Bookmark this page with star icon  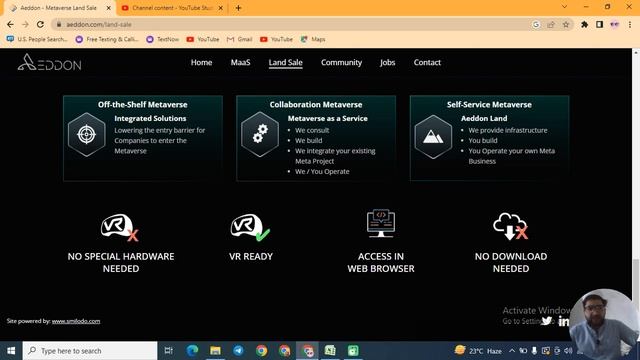pos(566,24)
